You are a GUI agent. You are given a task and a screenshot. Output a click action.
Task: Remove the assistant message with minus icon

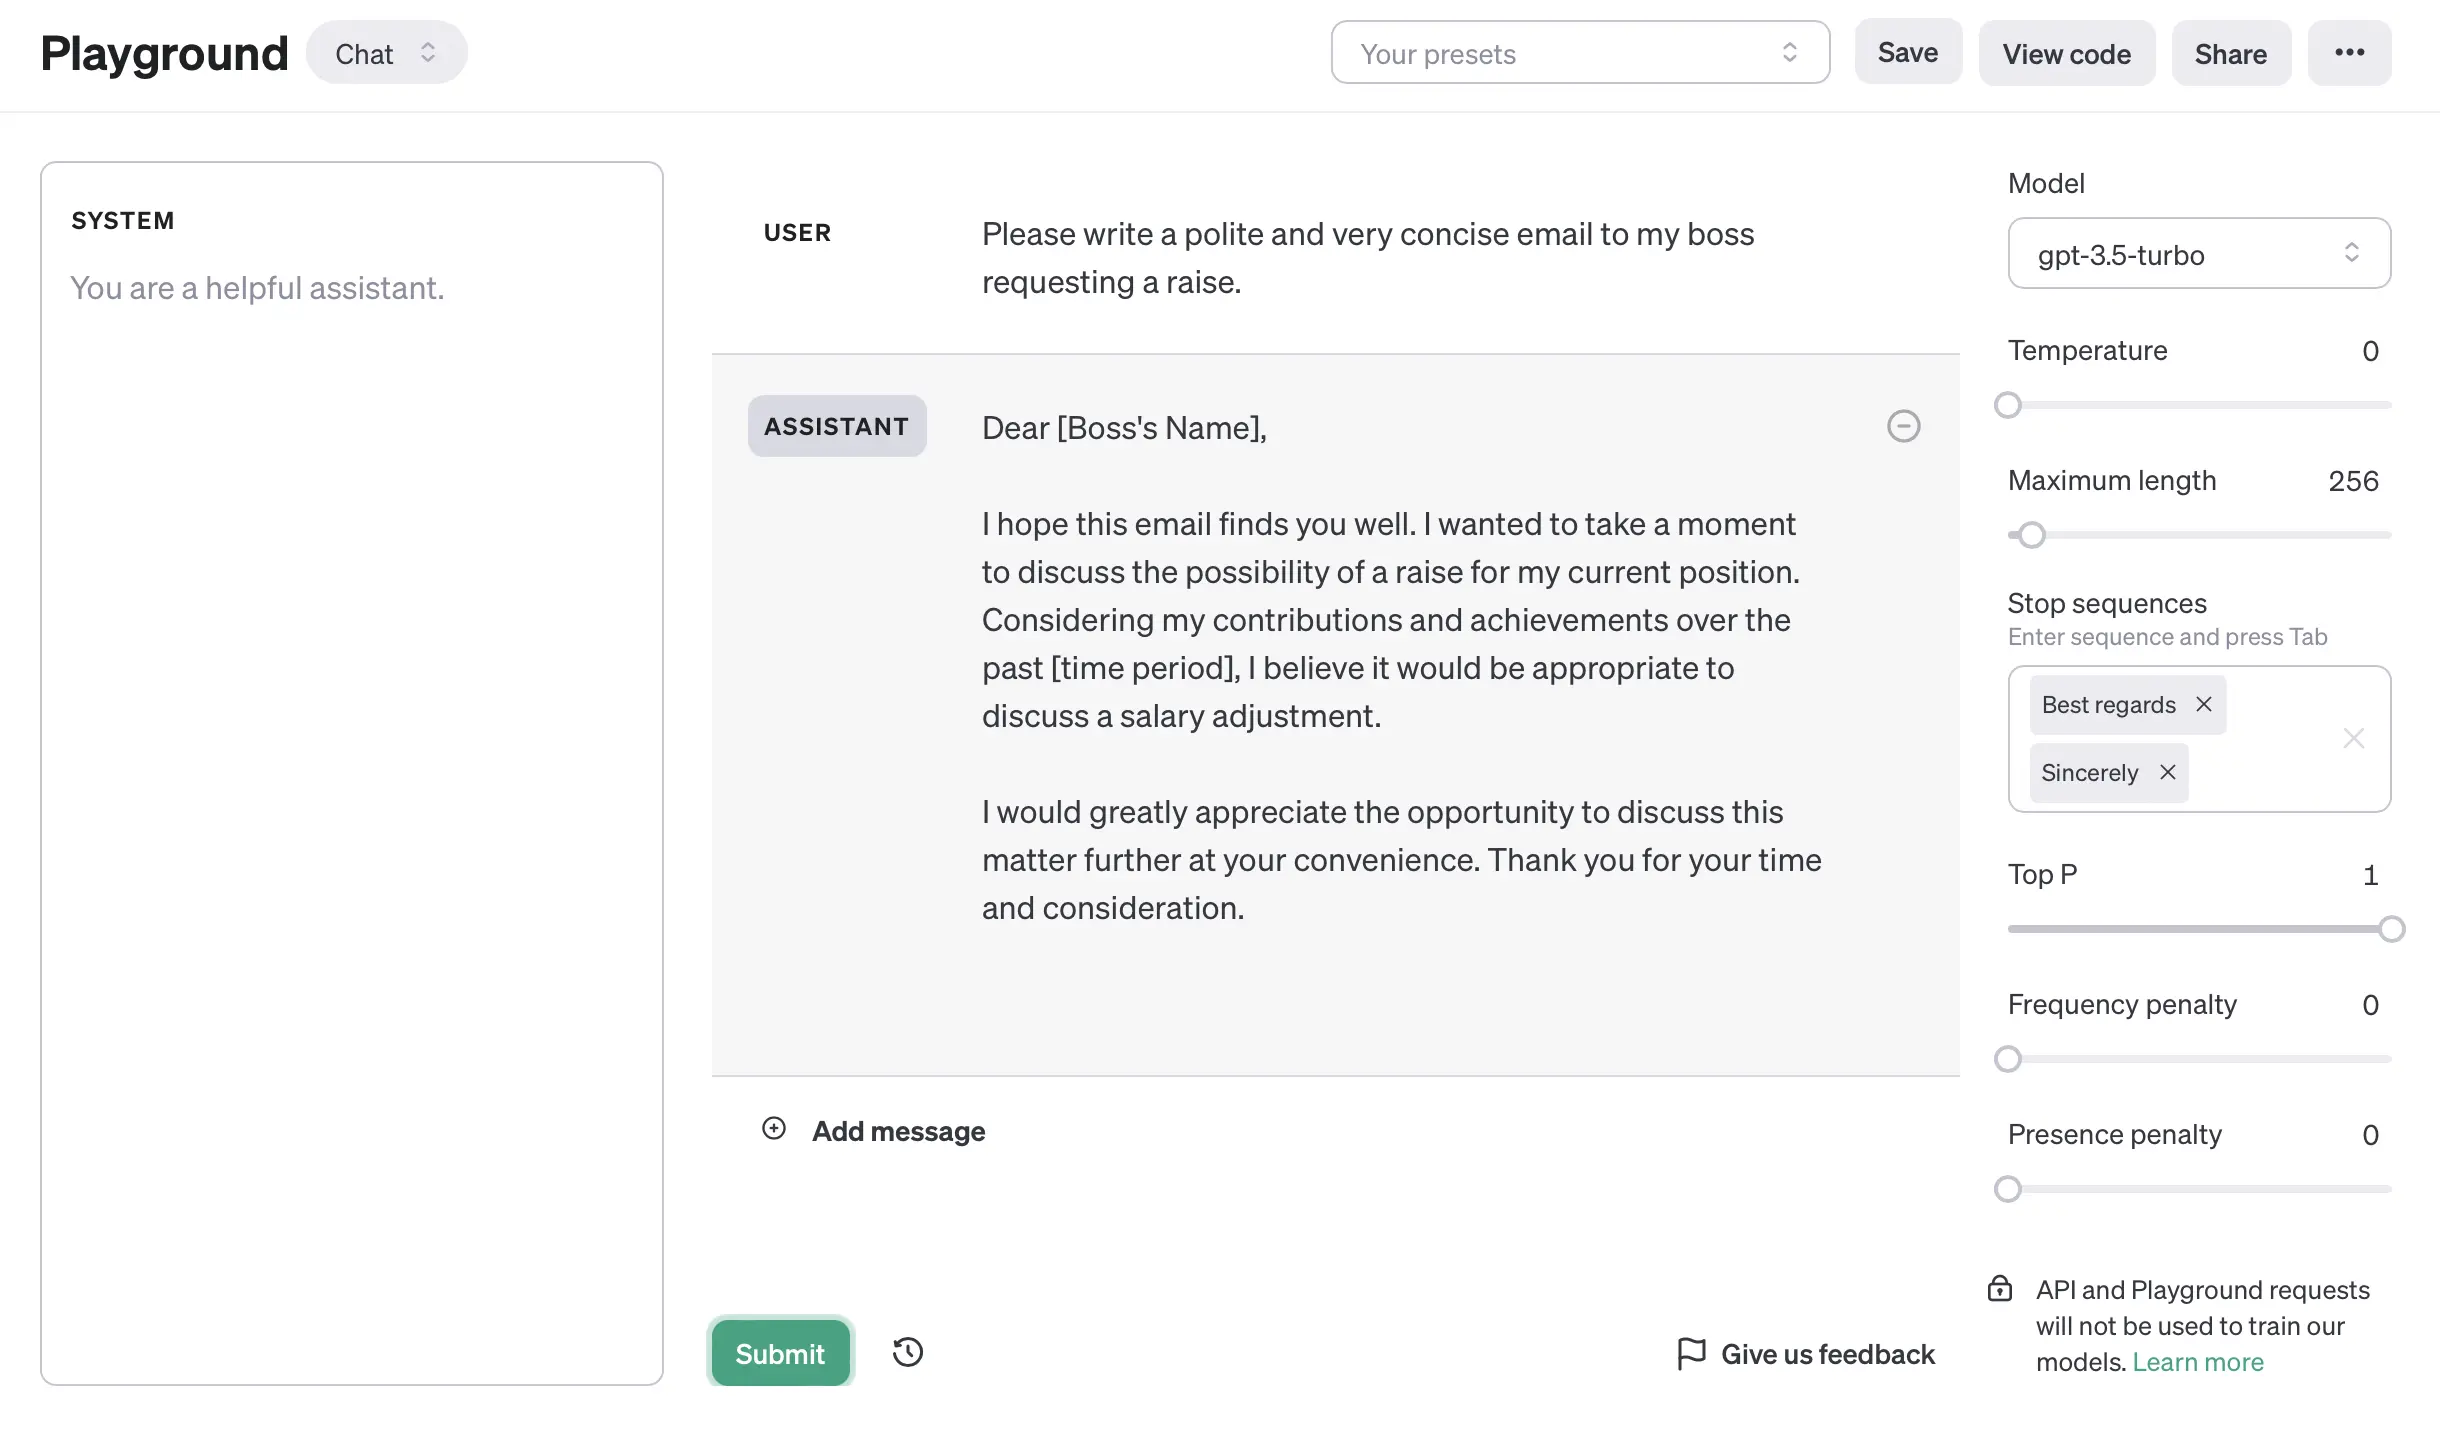(x=1903, y=426)
